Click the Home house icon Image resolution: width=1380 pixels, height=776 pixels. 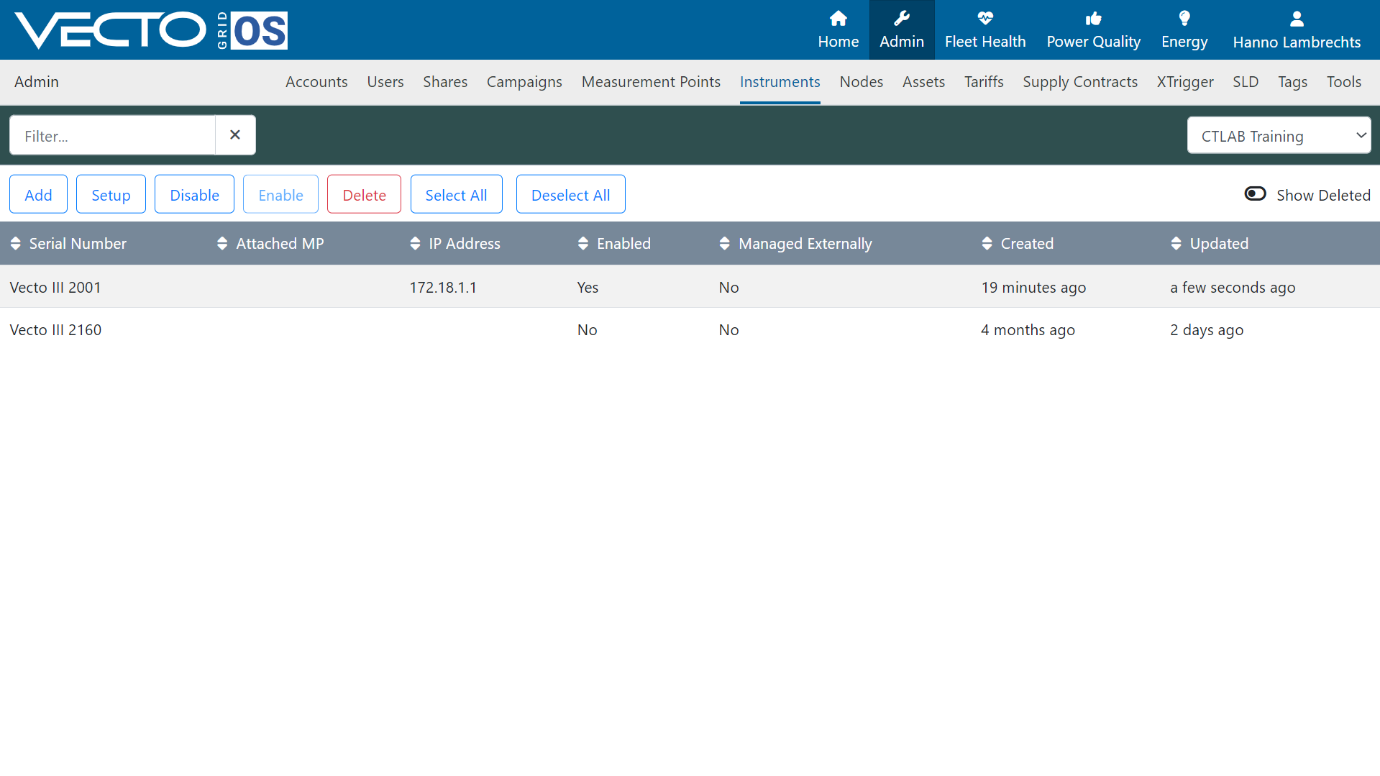pyautogui.click(x=838, y=18)
